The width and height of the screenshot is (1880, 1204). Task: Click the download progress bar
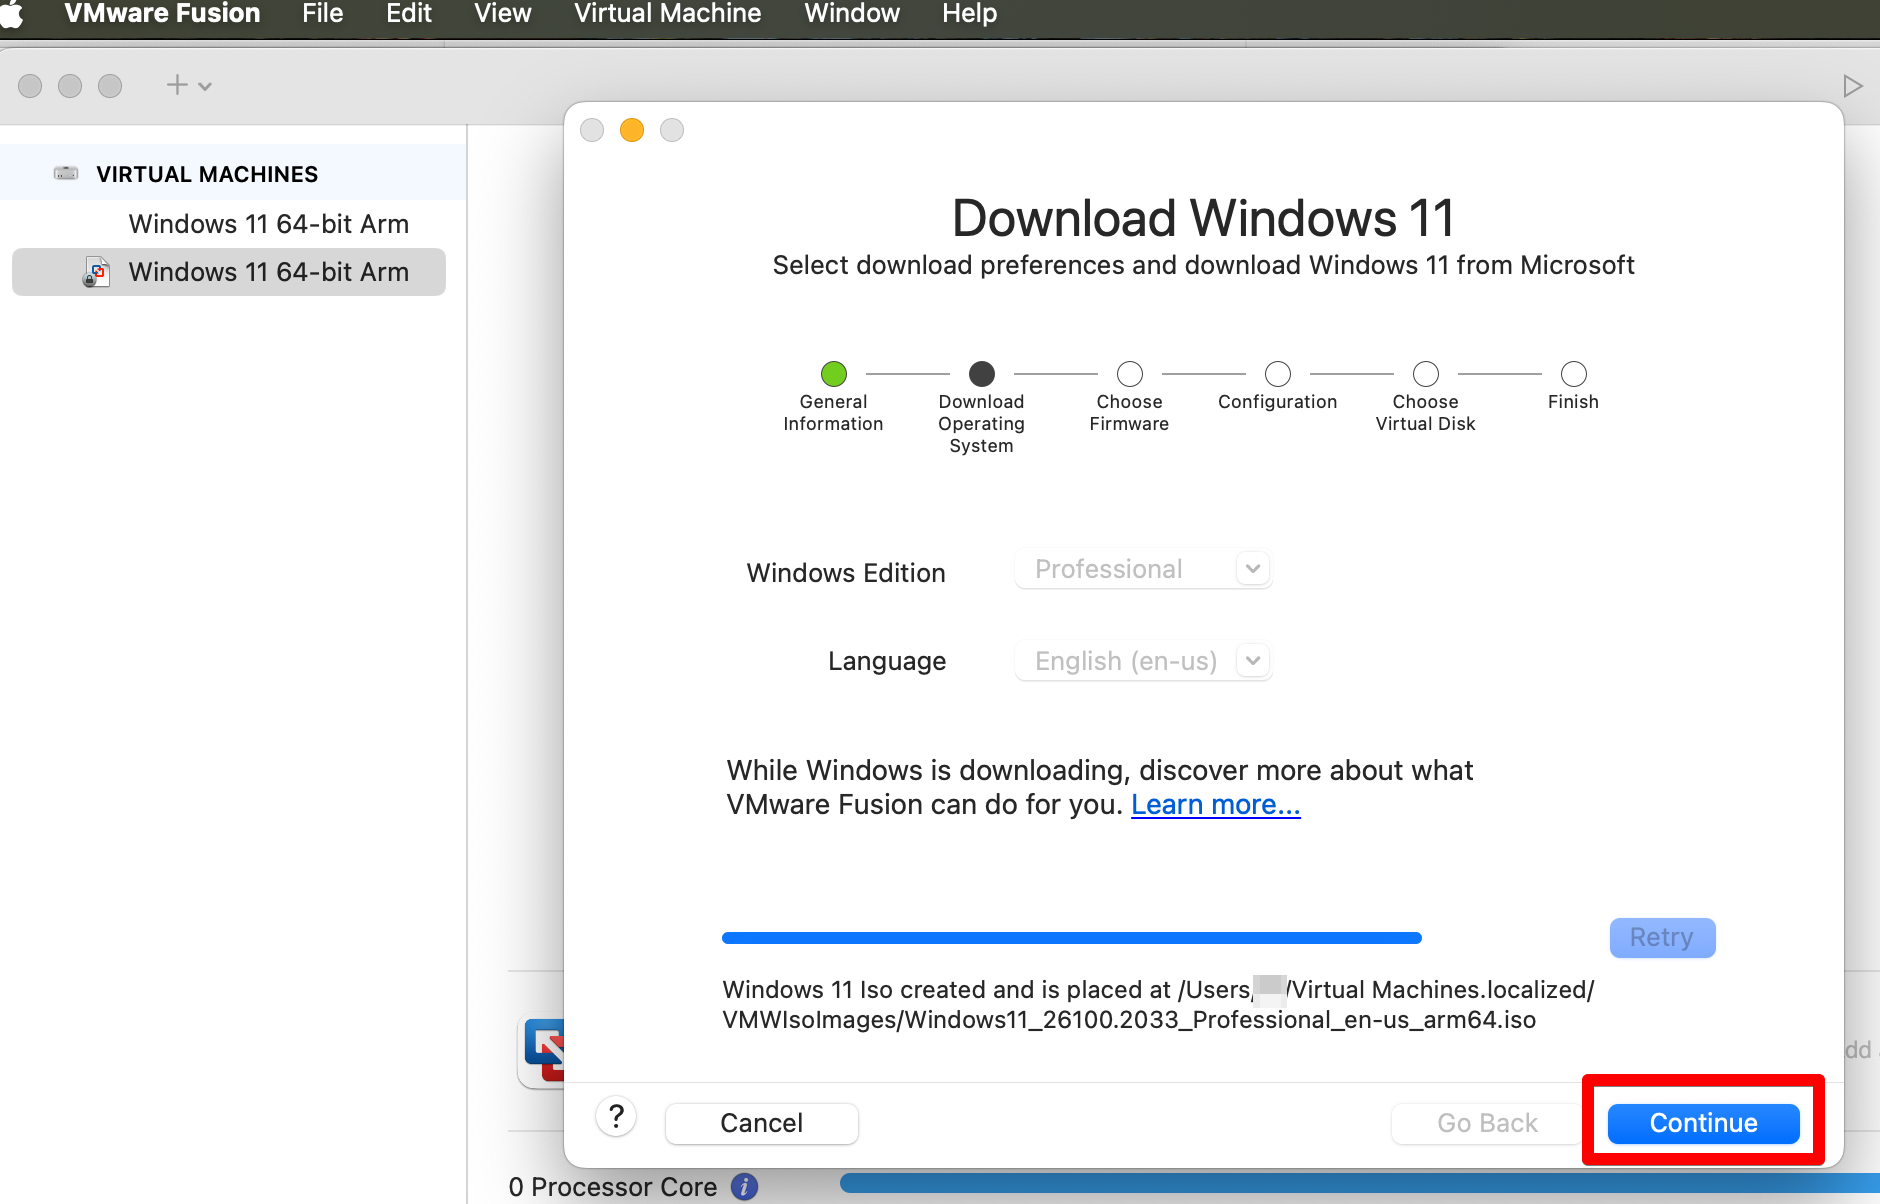pyautogui.click(x=1072, y=938)
